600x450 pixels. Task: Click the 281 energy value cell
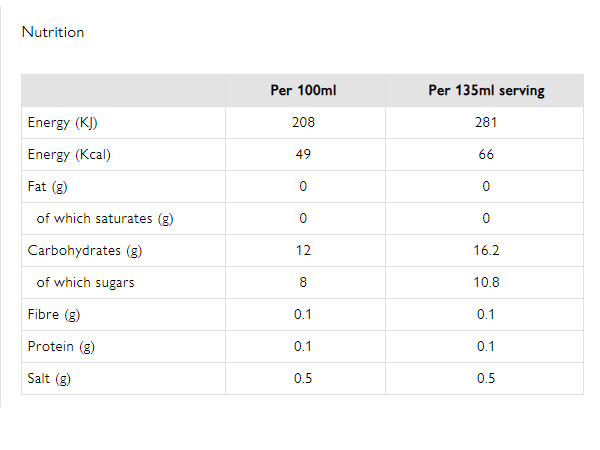pos(486,123)
